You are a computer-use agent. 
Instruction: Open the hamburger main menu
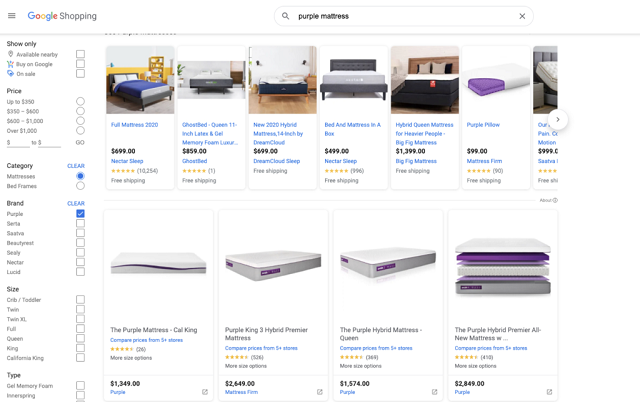coord(12,16)
